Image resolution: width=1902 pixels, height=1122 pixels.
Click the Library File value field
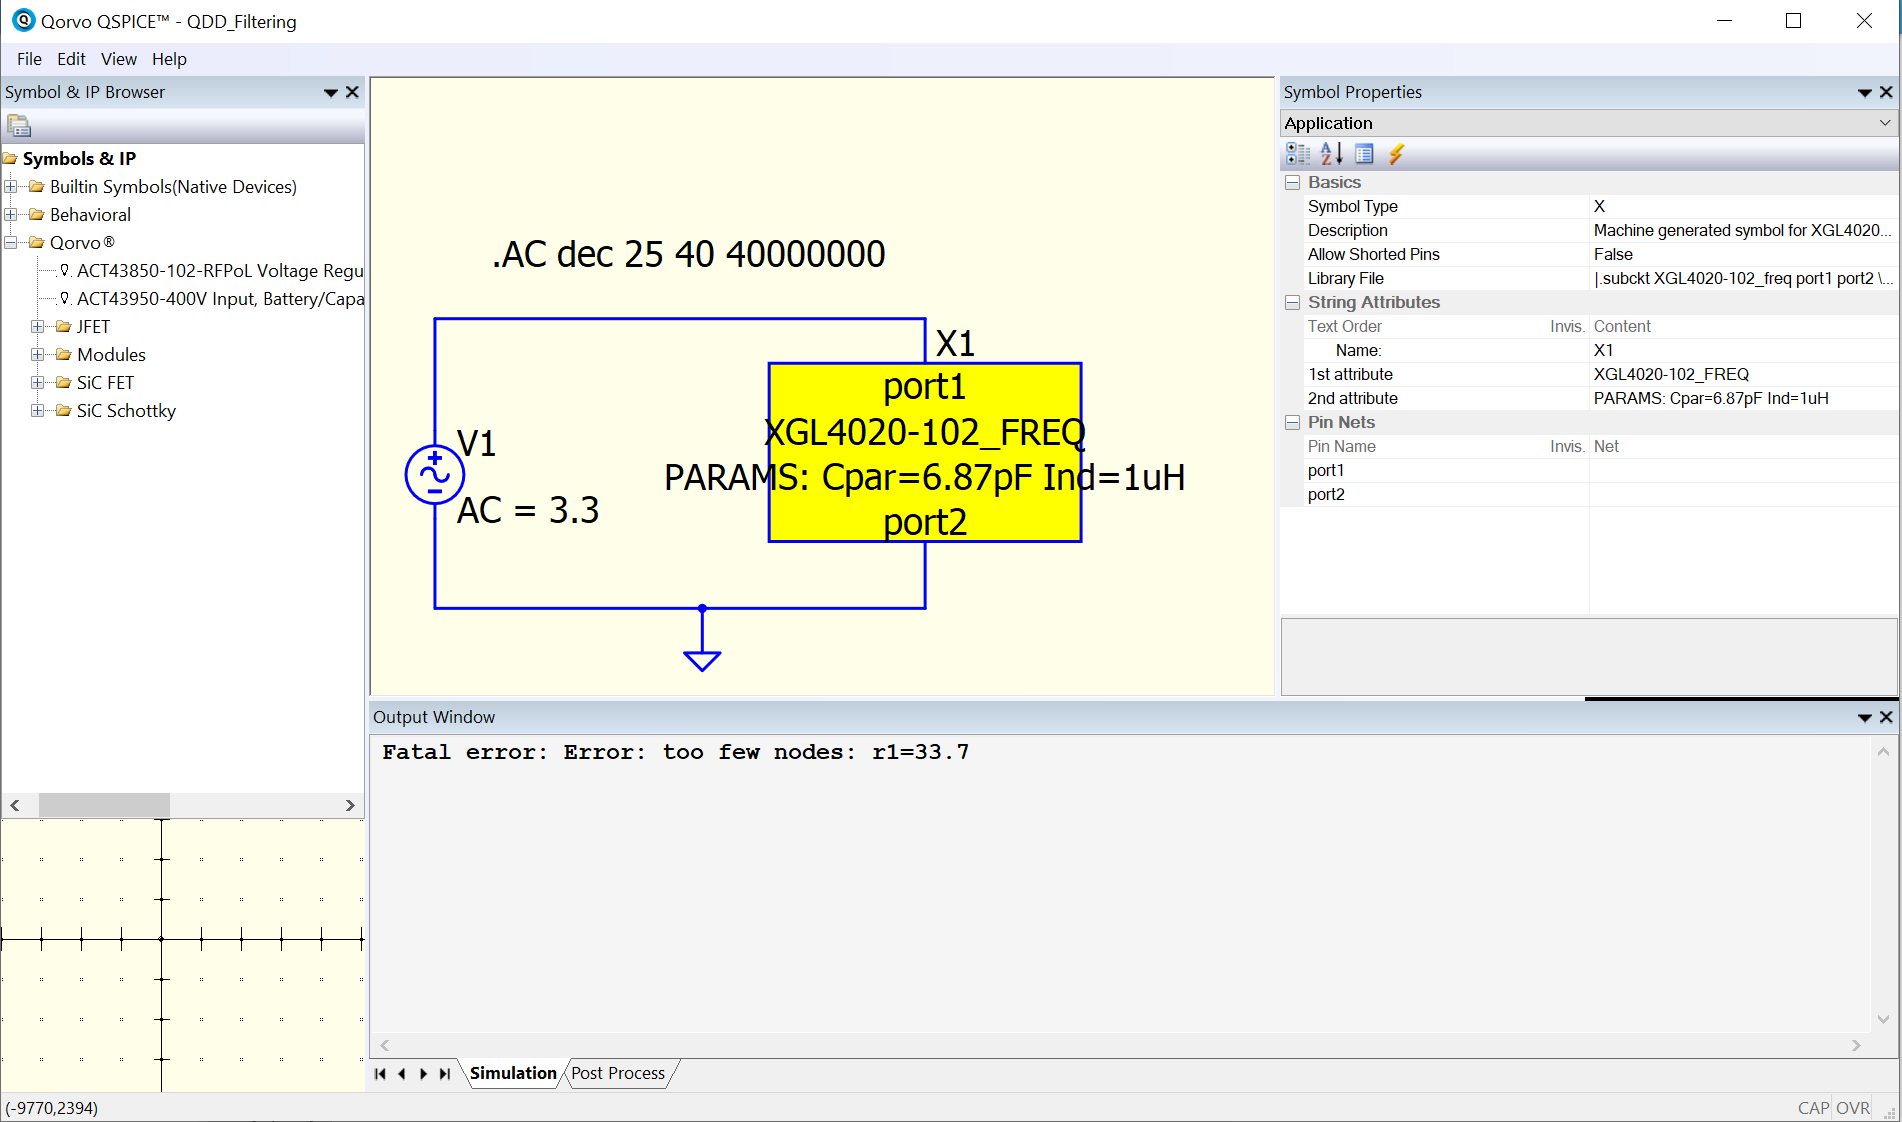coord(1743,279)
